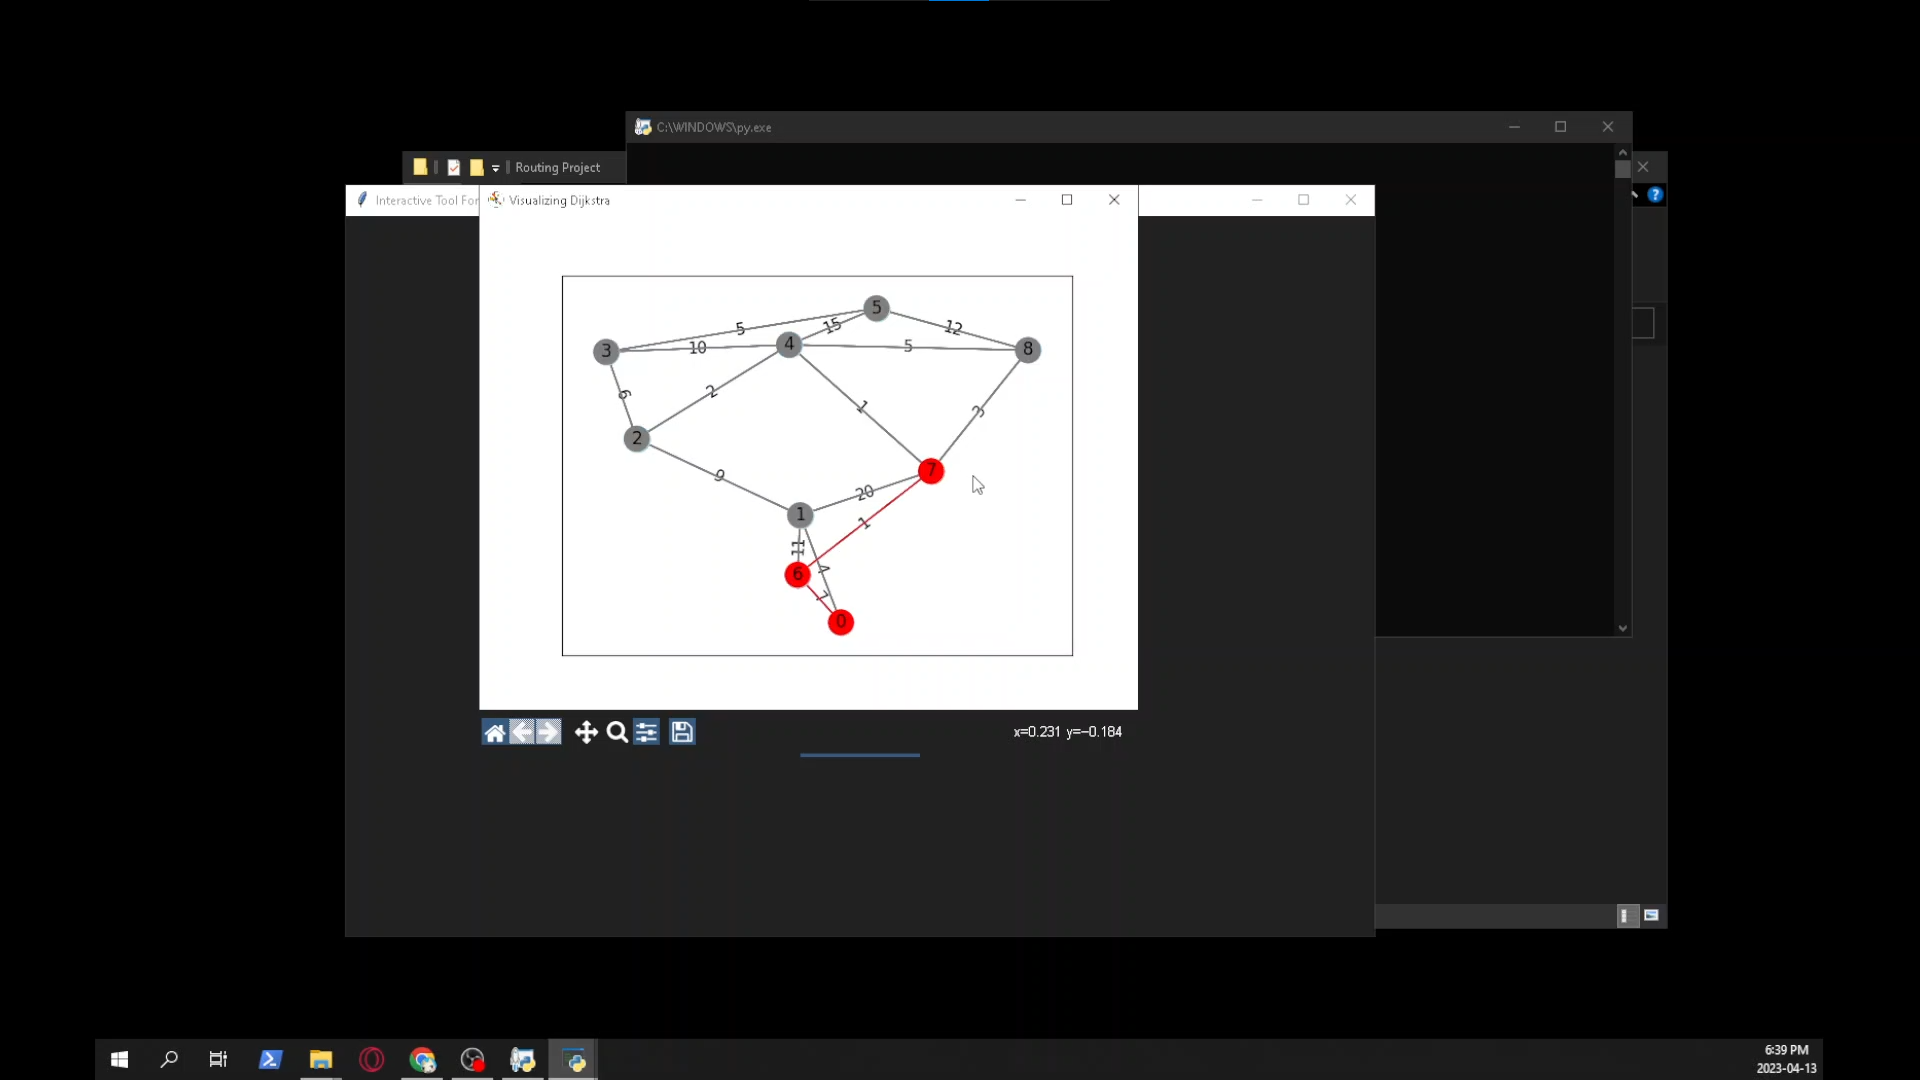Click gray node 4 in the graph
1920x1080 pixels.
[x=789, y=345]
